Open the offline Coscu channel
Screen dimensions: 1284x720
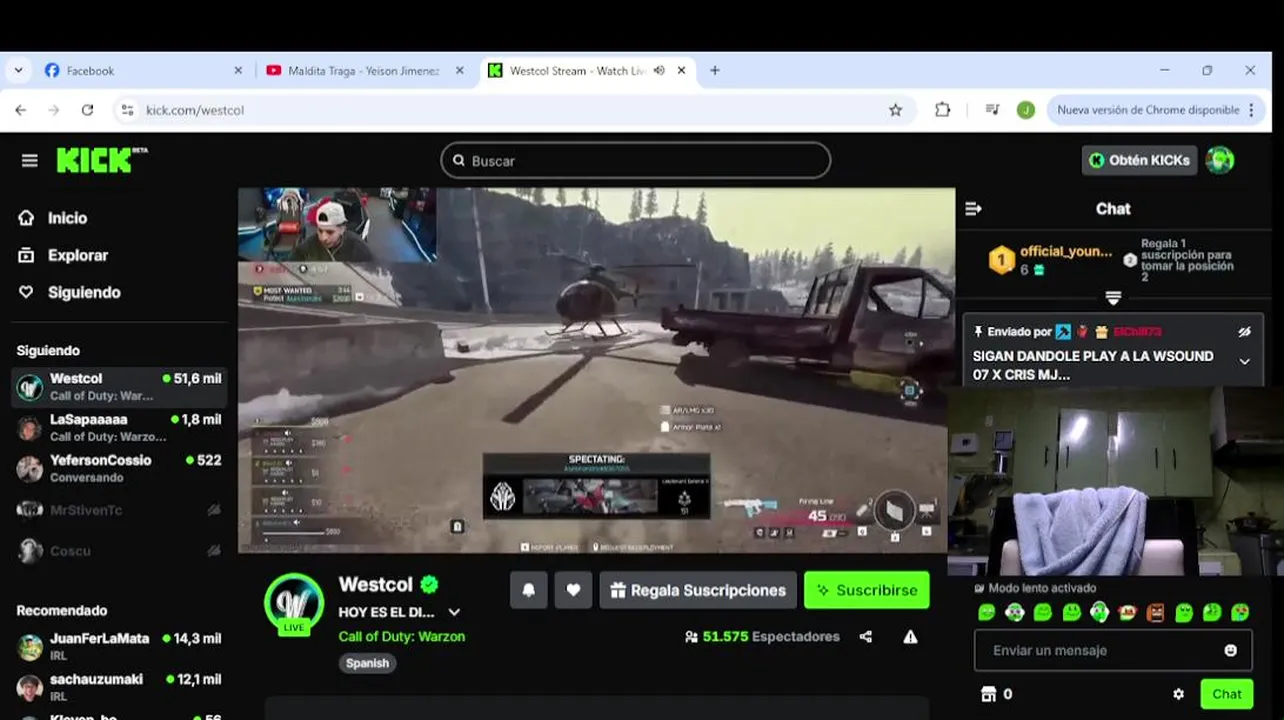click(119, 551)
